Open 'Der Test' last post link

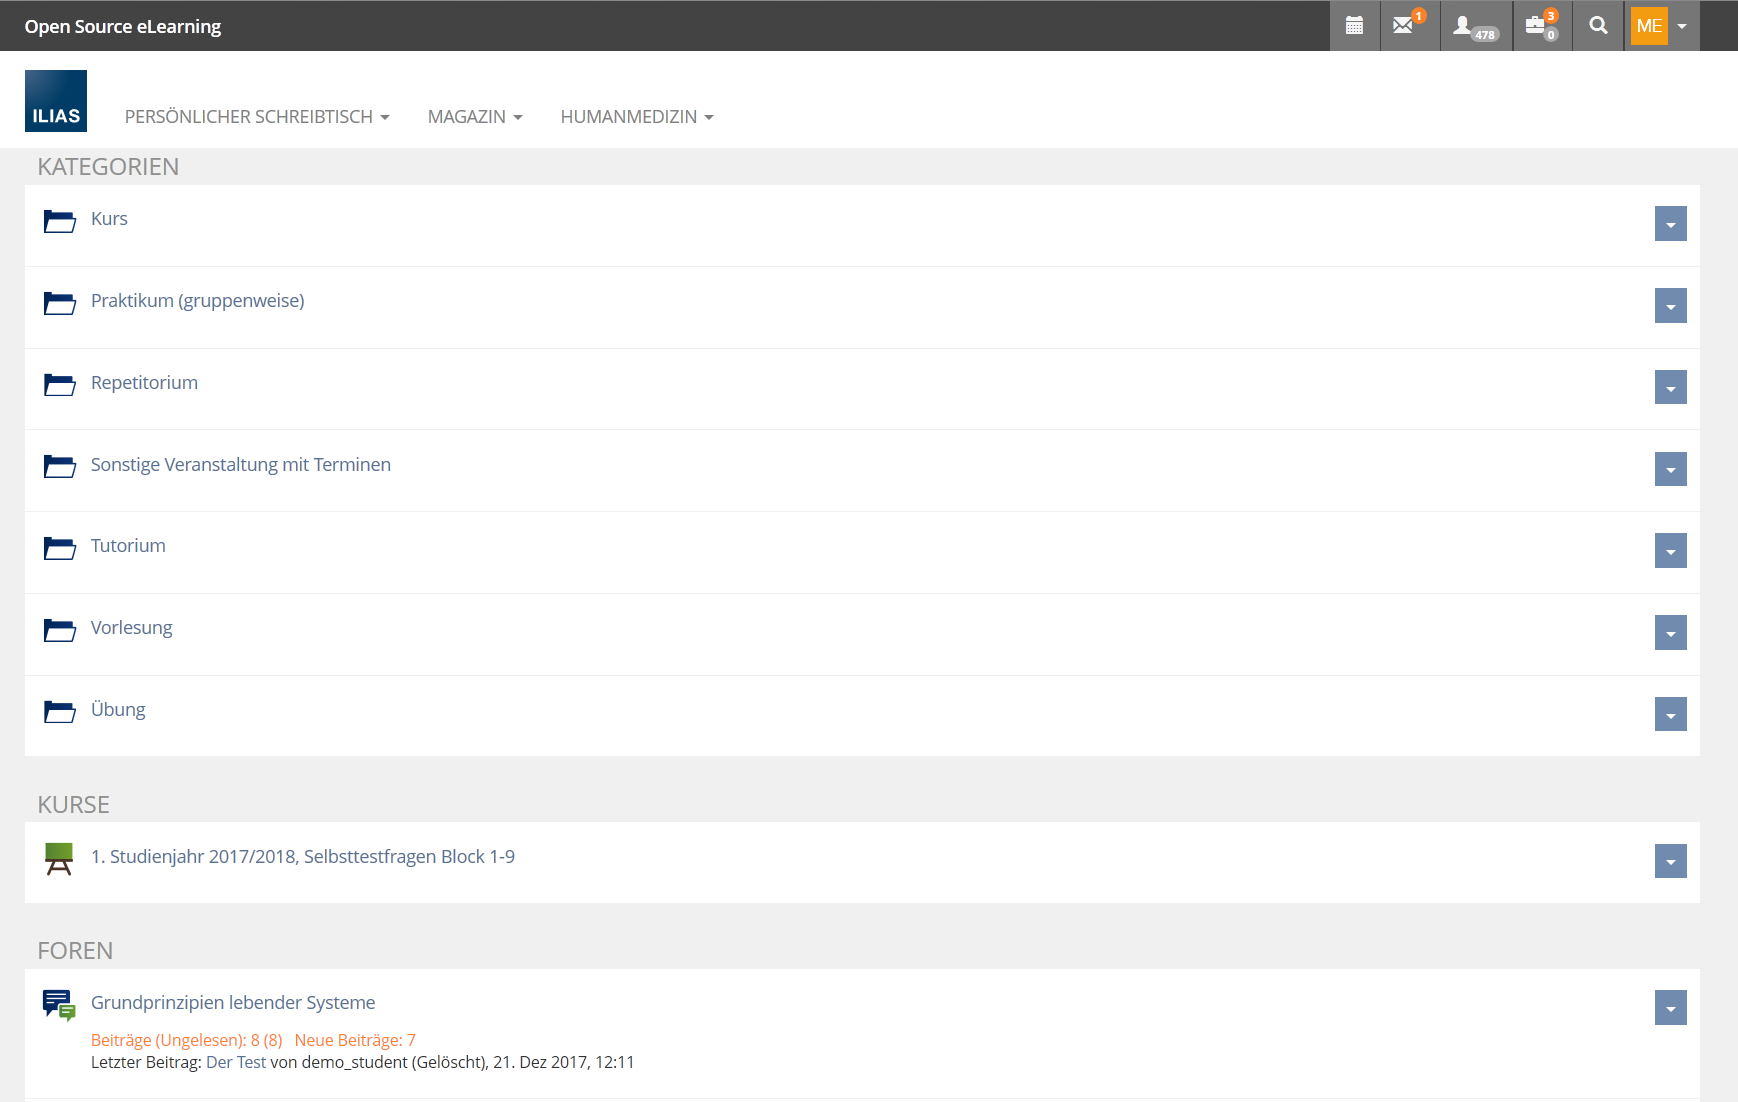click(236, 1062)
